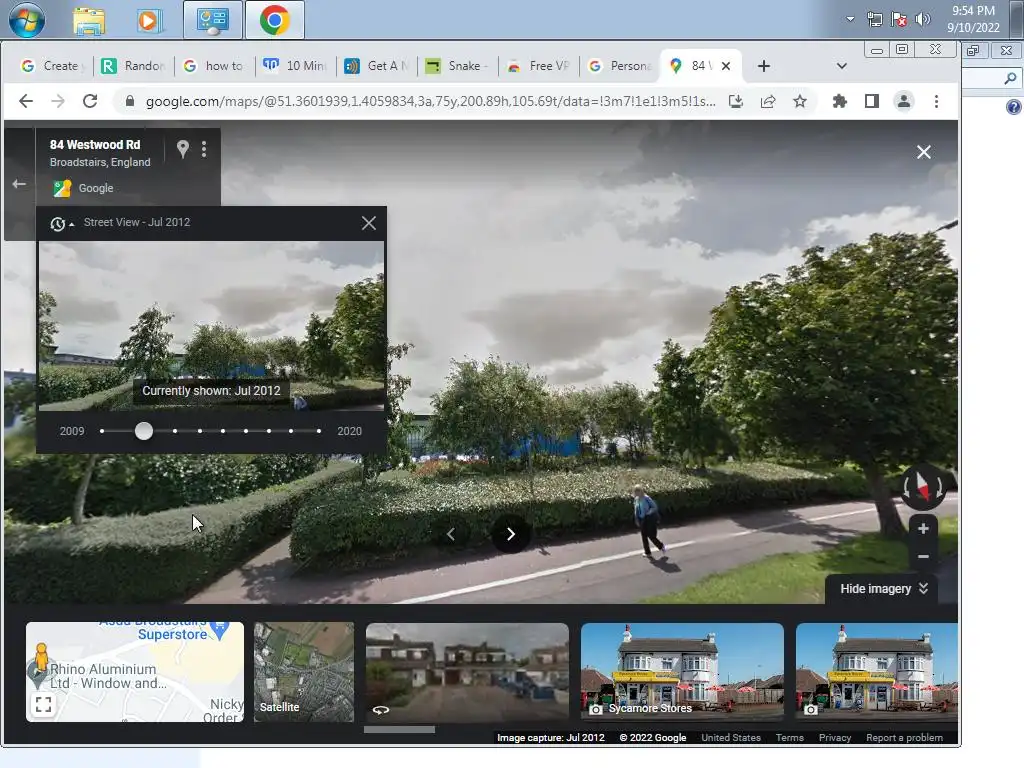1024x768 pixels.
Task: Open Chrome's three-dot menu
Action: [x=936, y=101]
